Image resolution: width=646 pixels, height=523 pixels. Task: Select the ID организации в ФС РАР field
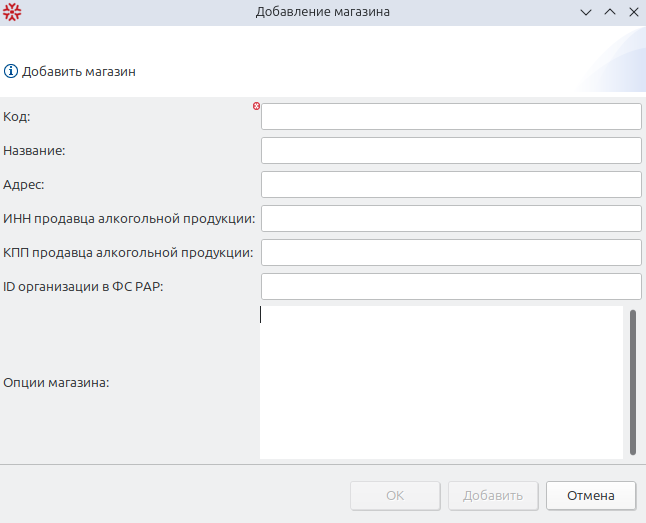pyautogui.click(x=451, y=286)
